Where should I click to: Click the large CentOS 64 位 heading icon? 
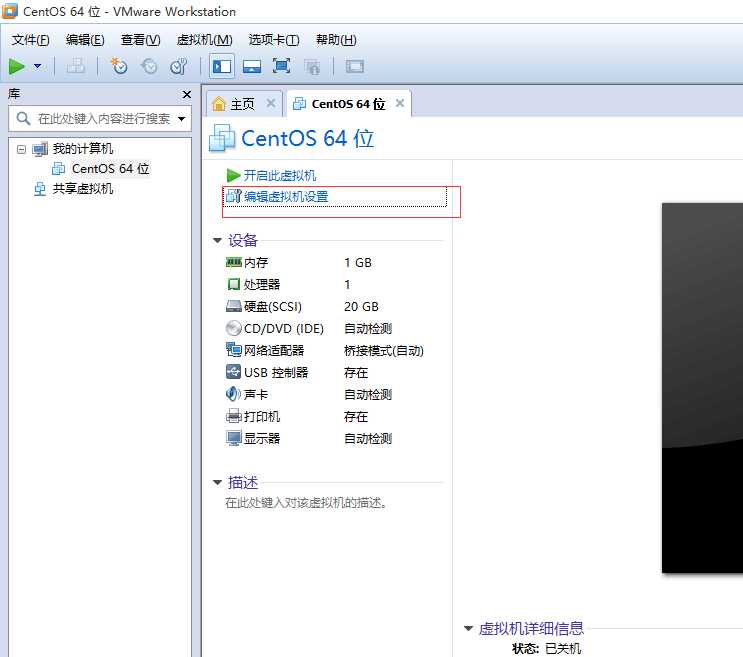(222, 138)
